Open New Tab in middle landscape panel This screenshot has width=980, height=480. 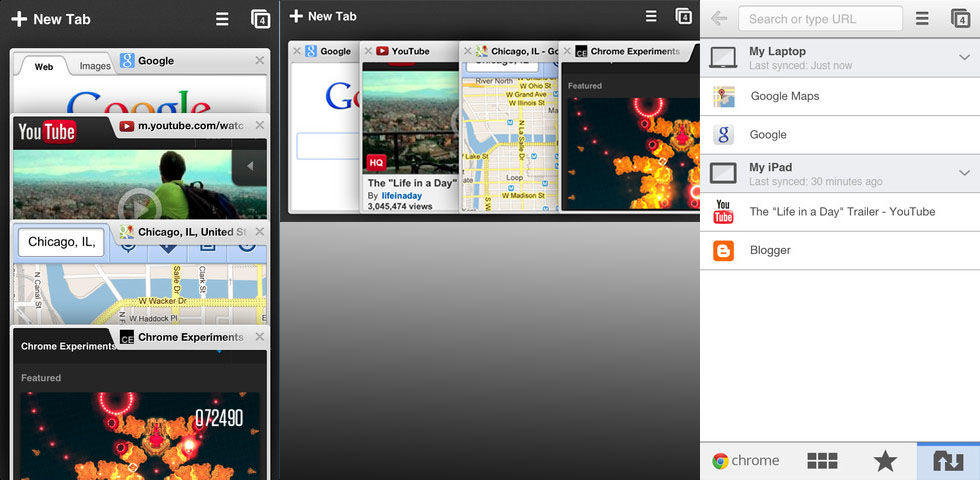[323, 16]
